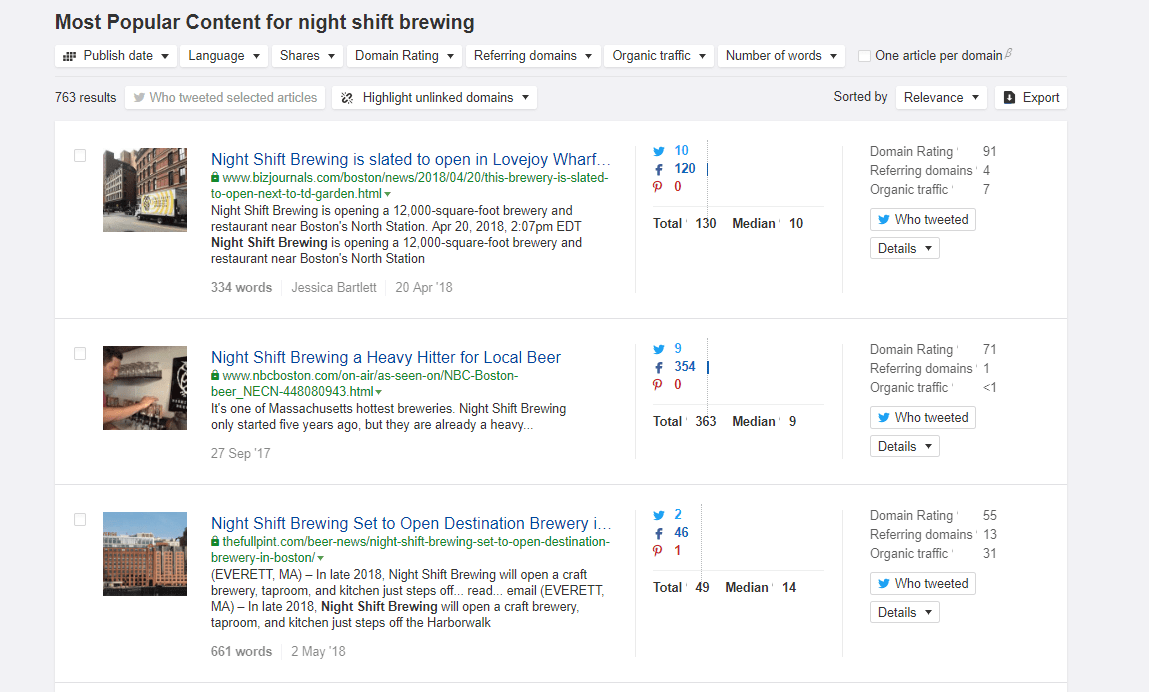Click the '334 words' label
Viewport: 1149px width, 692px height.
pyautogui.click(x=241, y=287)
